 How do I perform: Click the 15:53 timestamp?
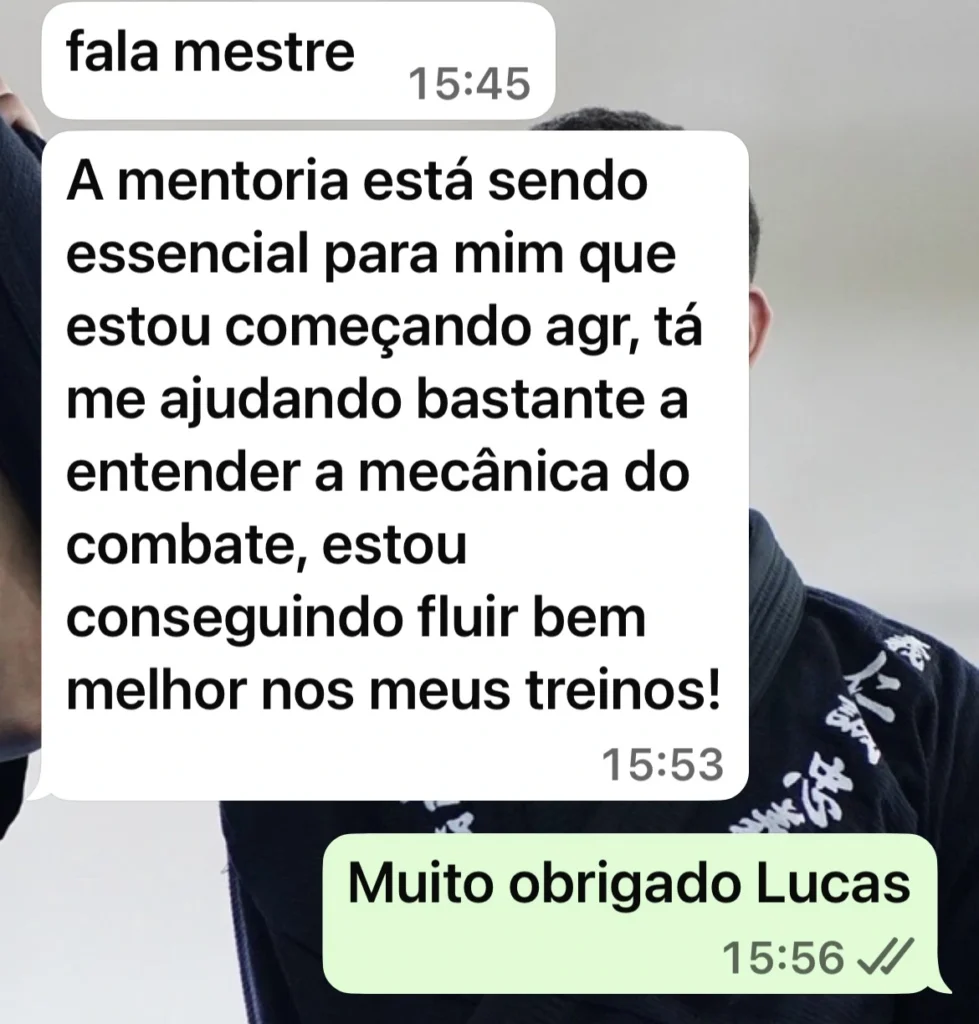click(662, 763)
